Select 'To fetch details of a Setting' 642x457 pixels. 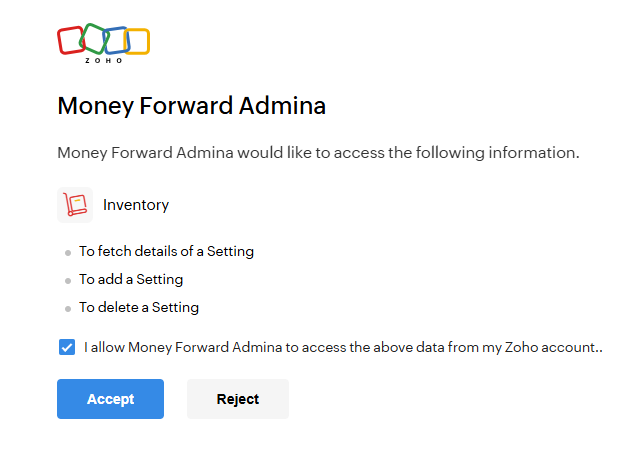click(166, 251)
